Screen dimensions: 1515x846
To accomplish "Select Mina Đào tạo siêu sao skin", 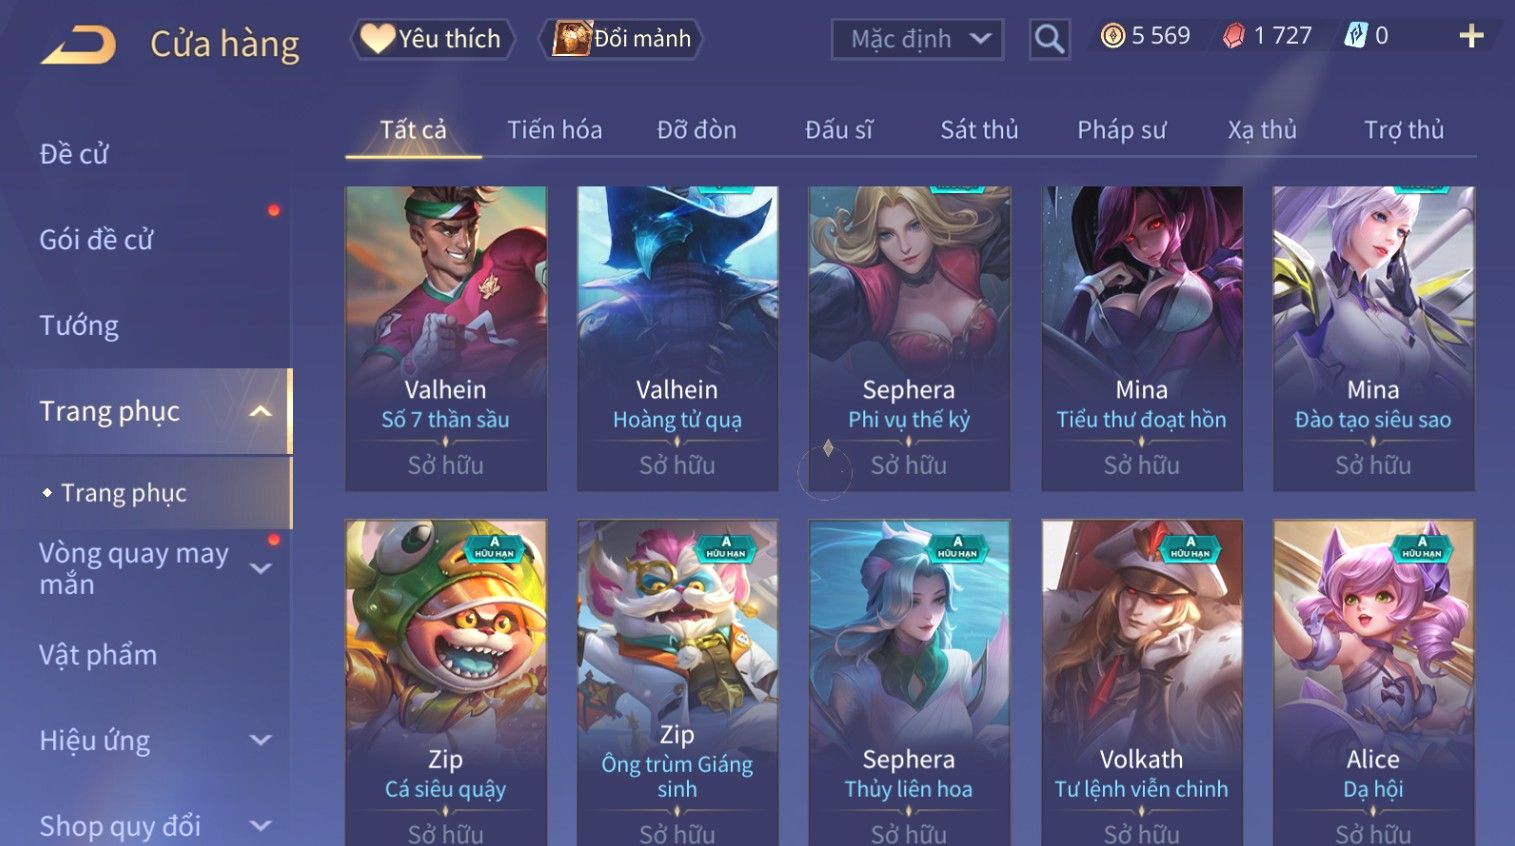I will coord(1373,338).
